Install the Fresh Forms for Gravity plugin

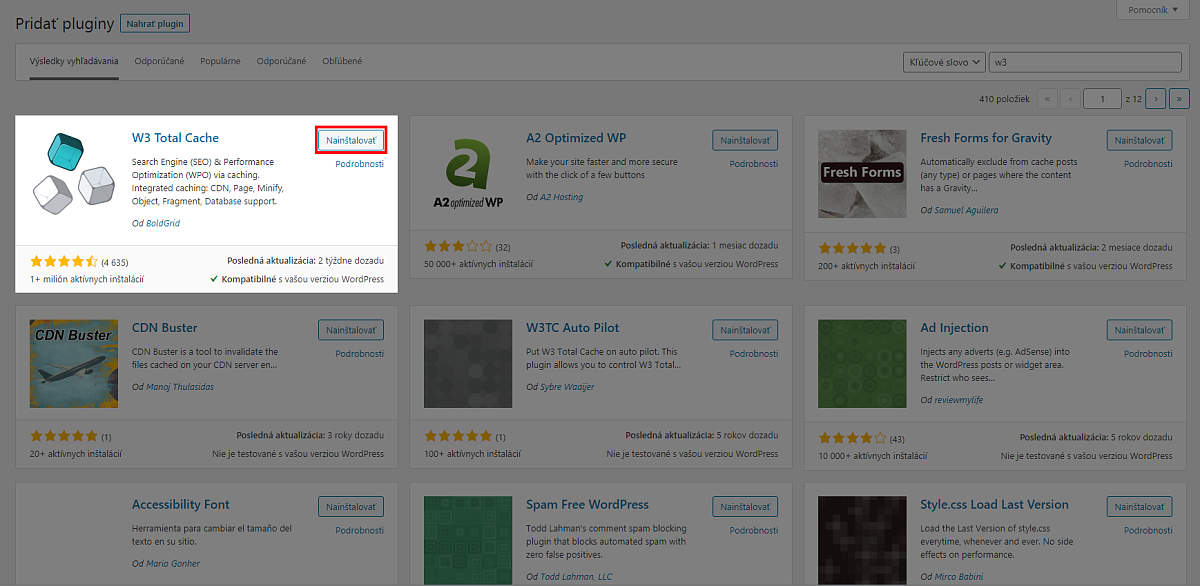[x=1139, y=140]
